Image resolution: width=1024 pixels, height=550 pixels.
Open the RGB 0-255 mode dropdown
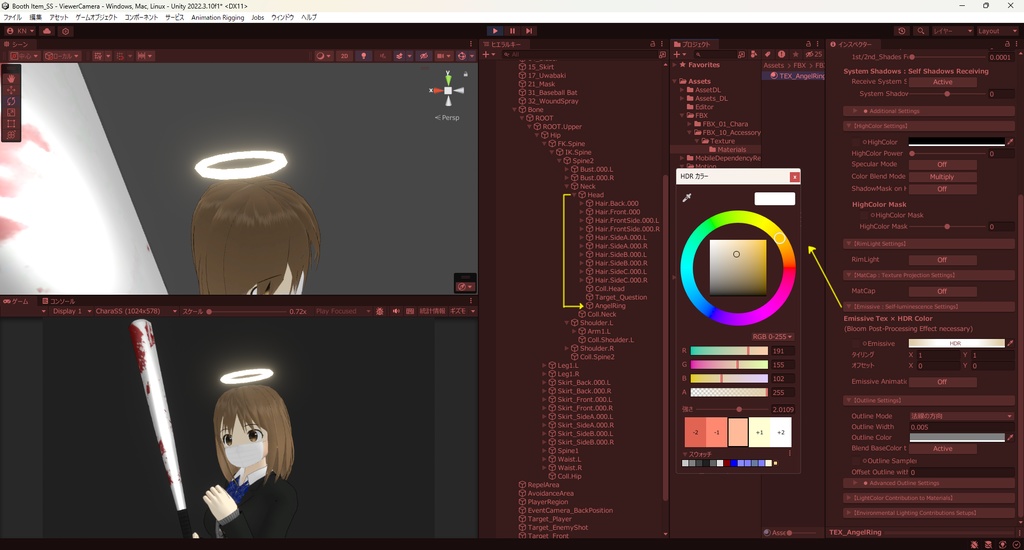pyautogui.click(x=773, y=336)
